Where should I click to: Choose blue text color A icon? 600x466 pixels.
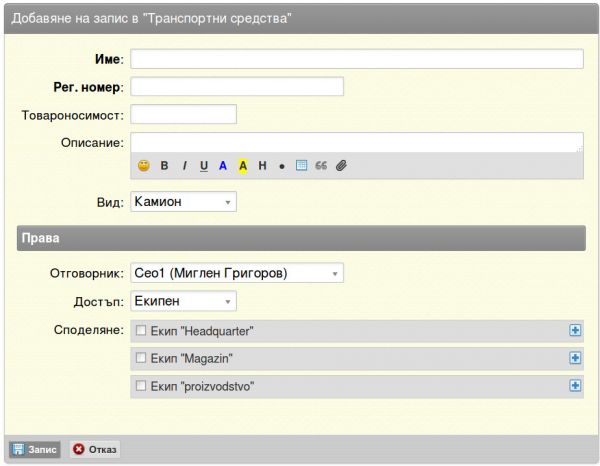point(223,166)
